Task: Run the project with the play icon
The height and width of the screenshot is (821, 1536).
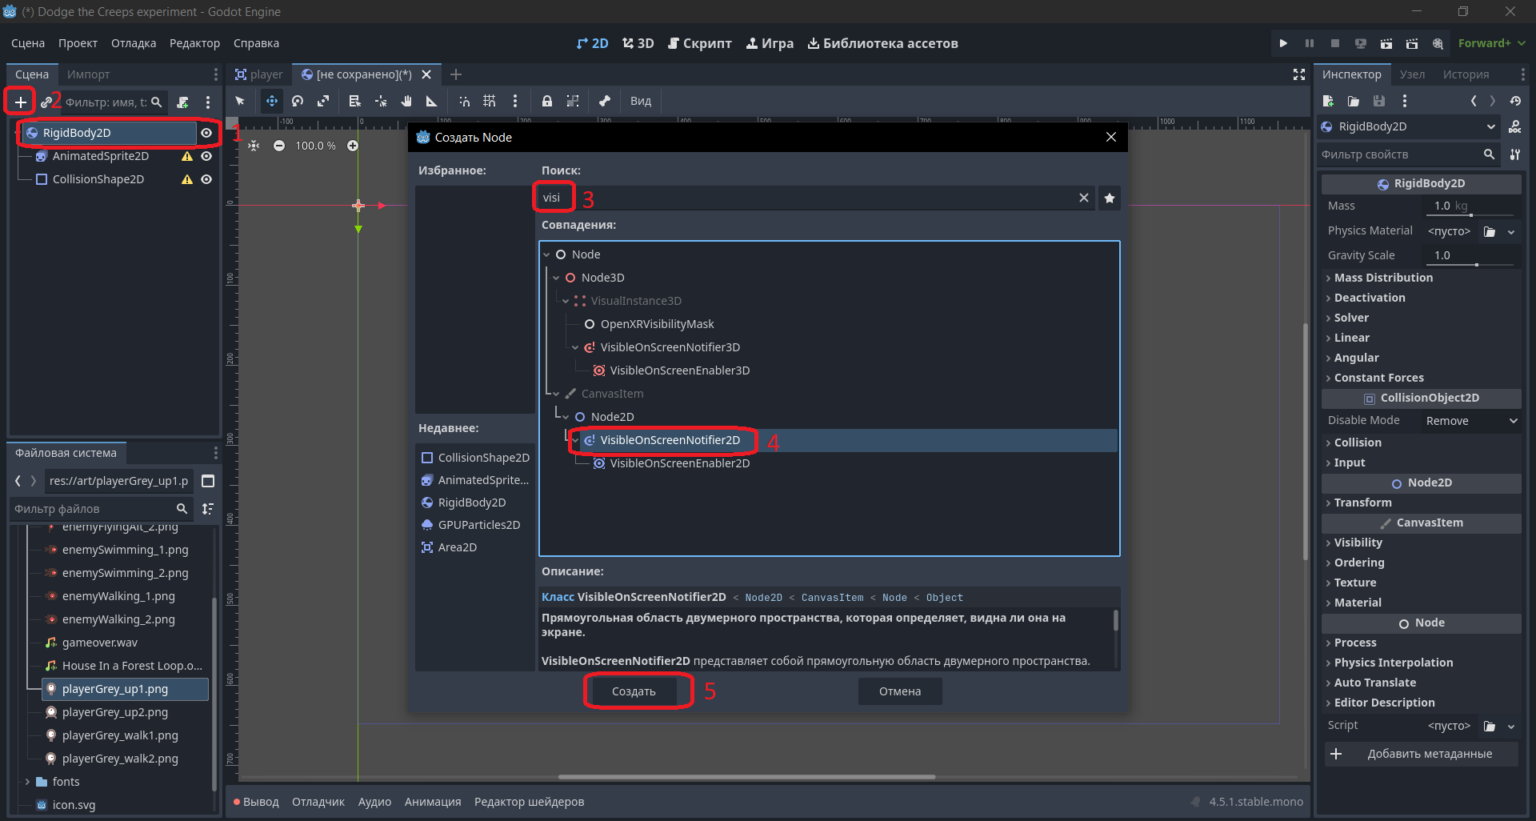Action: pyautogui.click(x=1283, y=43)
